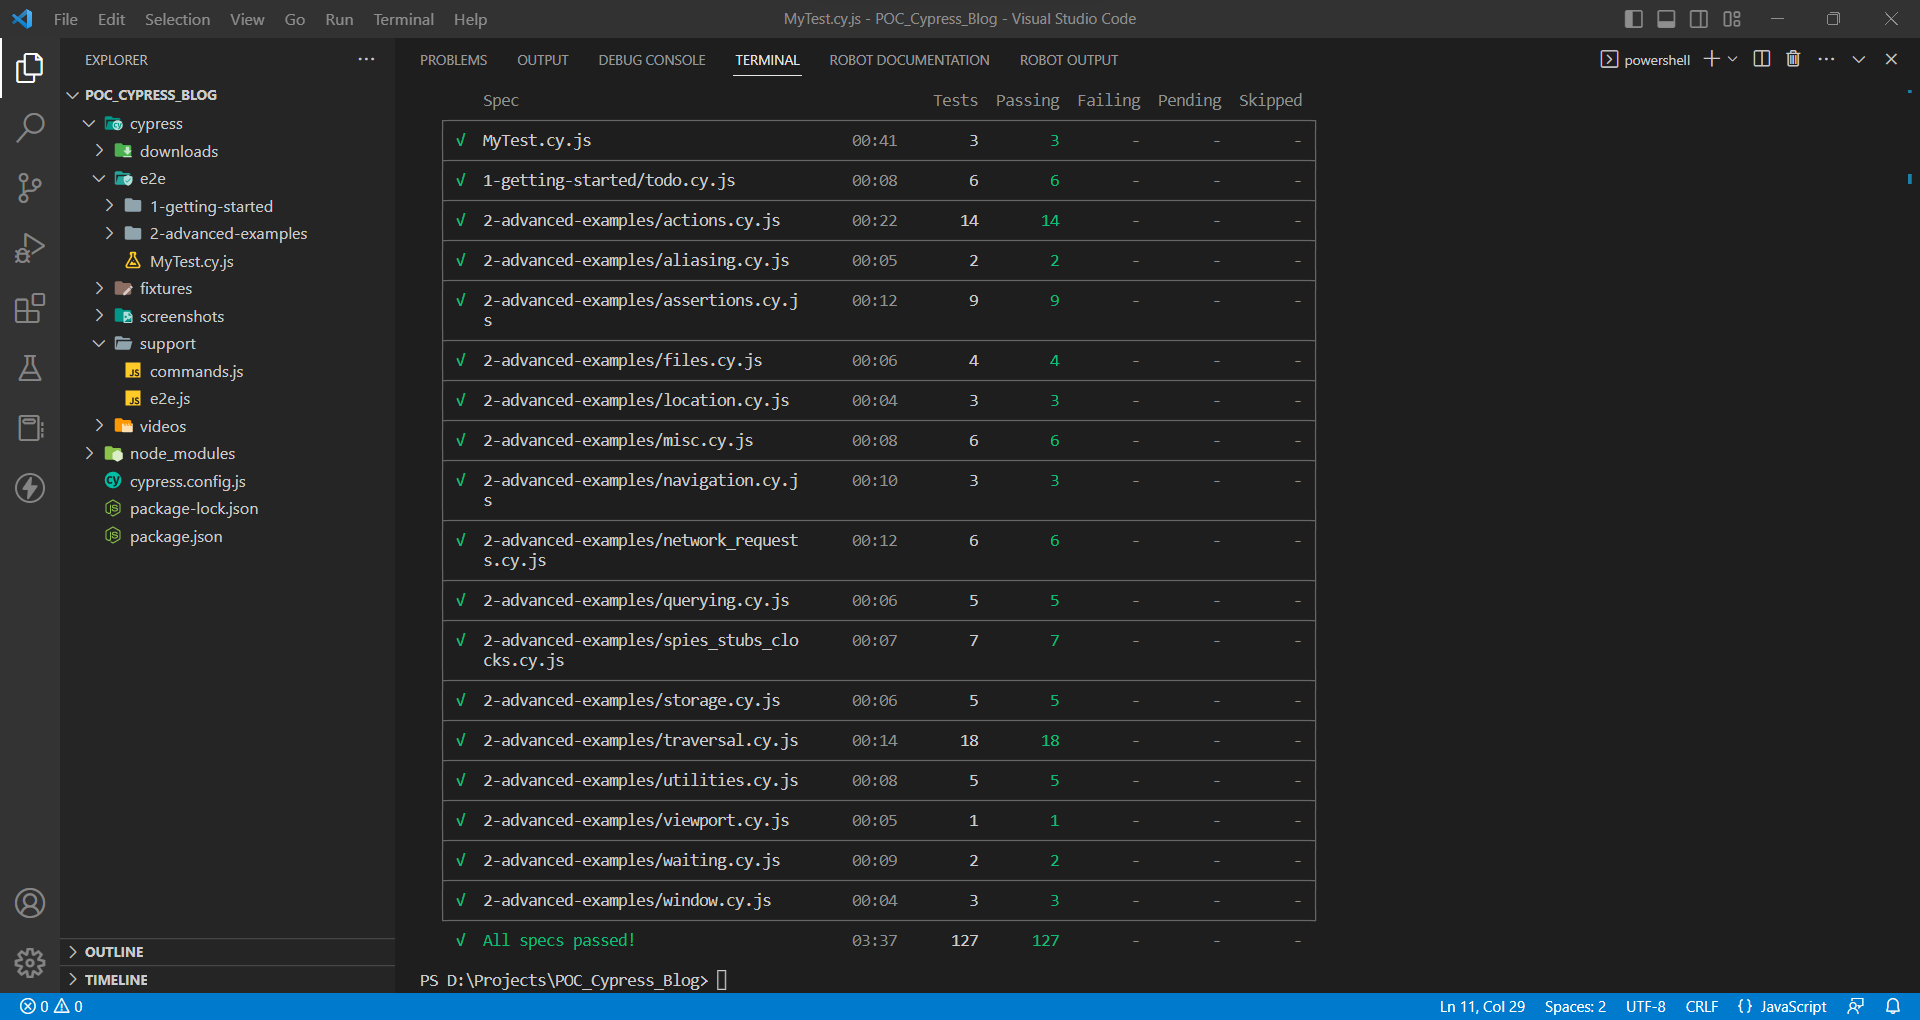Screen dimensions: 1920x1020
Task: Expand the OUTLINE section
Action: click(228, 952)
